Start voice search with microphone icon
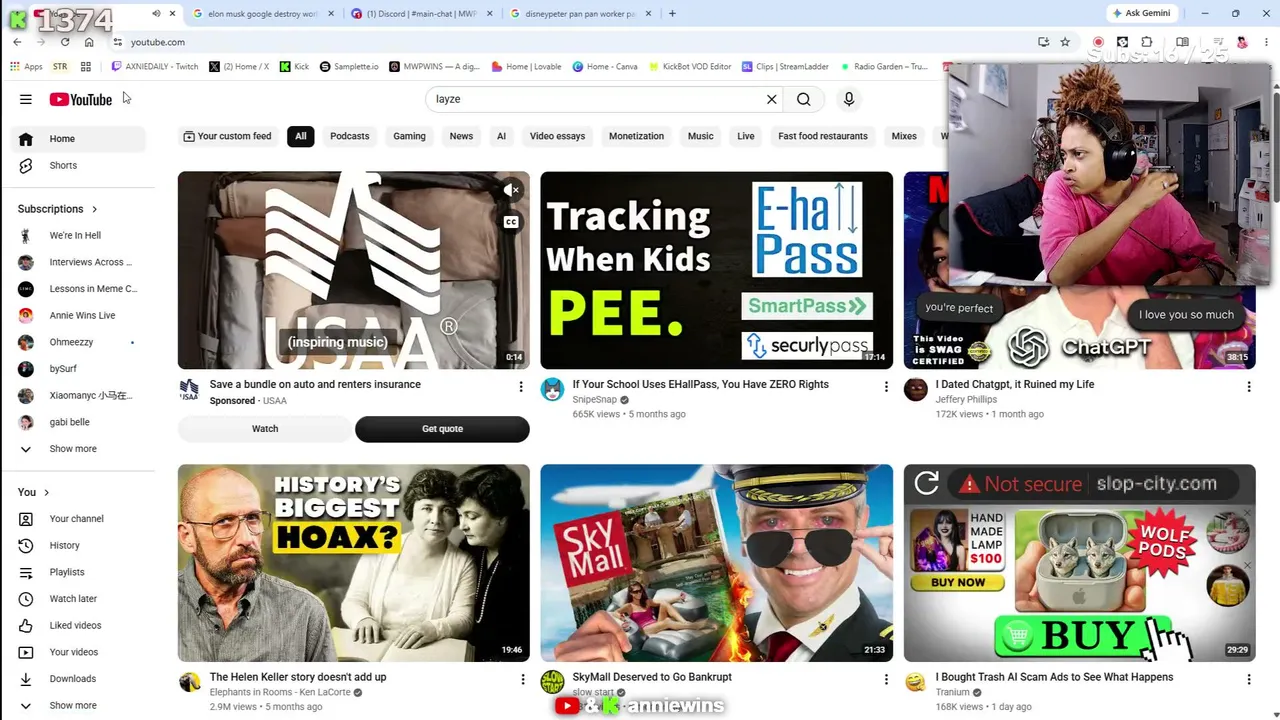Image resolution: width=1280 pixels, height=720 pixels. coord(849,99)
